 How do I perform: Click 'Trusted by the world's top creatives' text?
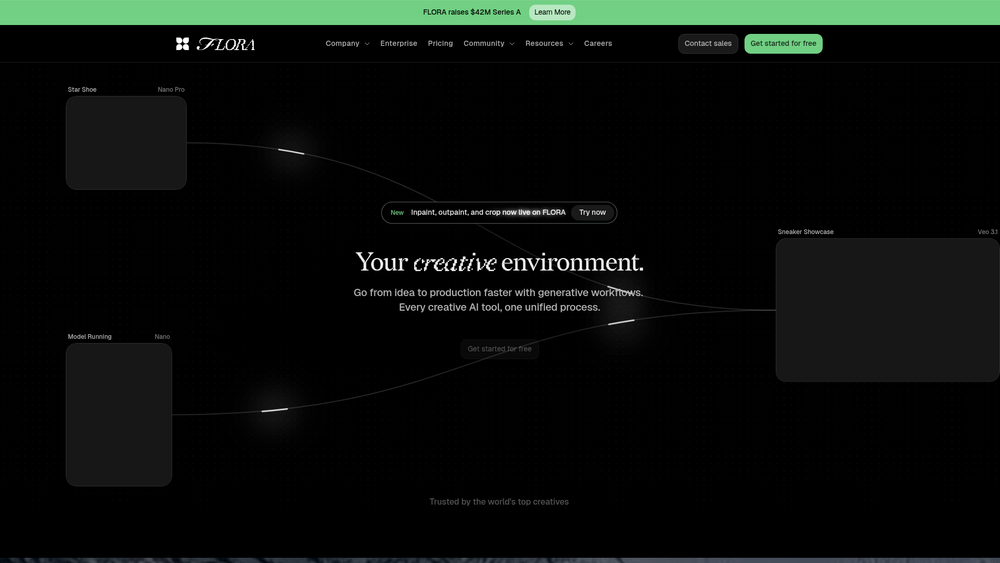click(x=499, y=502)
